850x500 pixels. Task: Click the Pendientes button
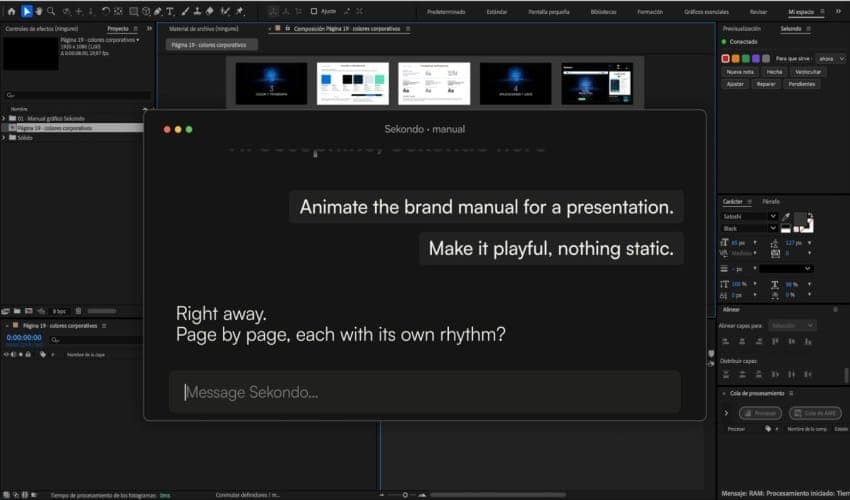click(x=801, y=84)
